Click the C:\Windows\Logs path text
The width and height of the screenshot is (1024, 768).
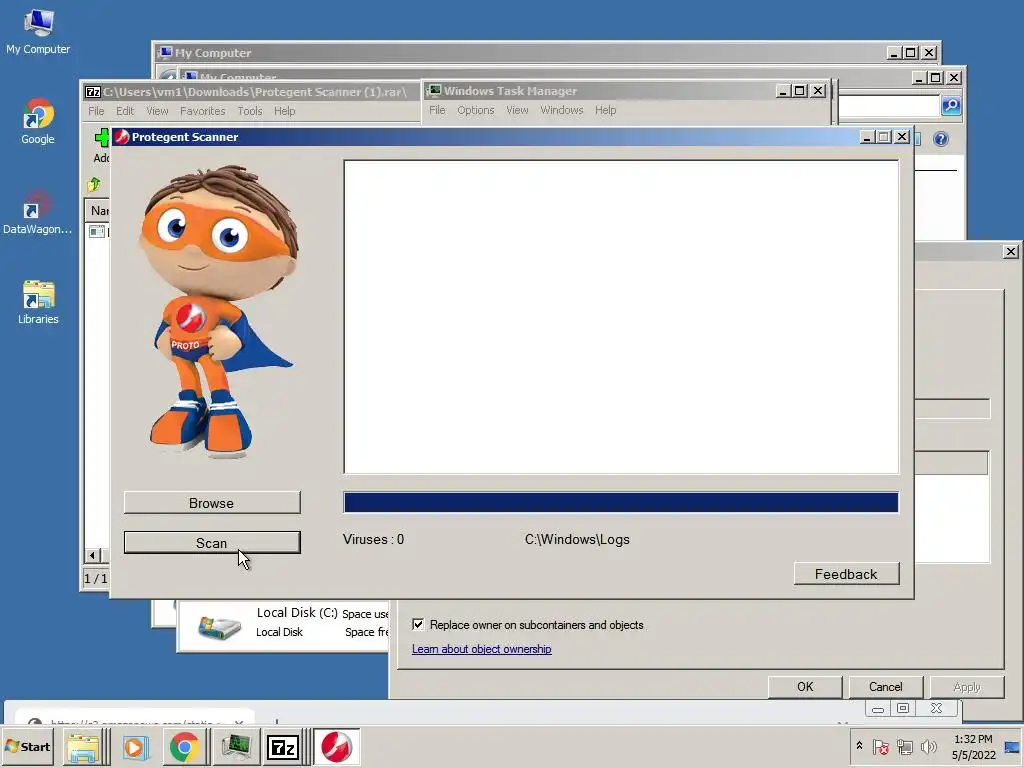[577, 539]
